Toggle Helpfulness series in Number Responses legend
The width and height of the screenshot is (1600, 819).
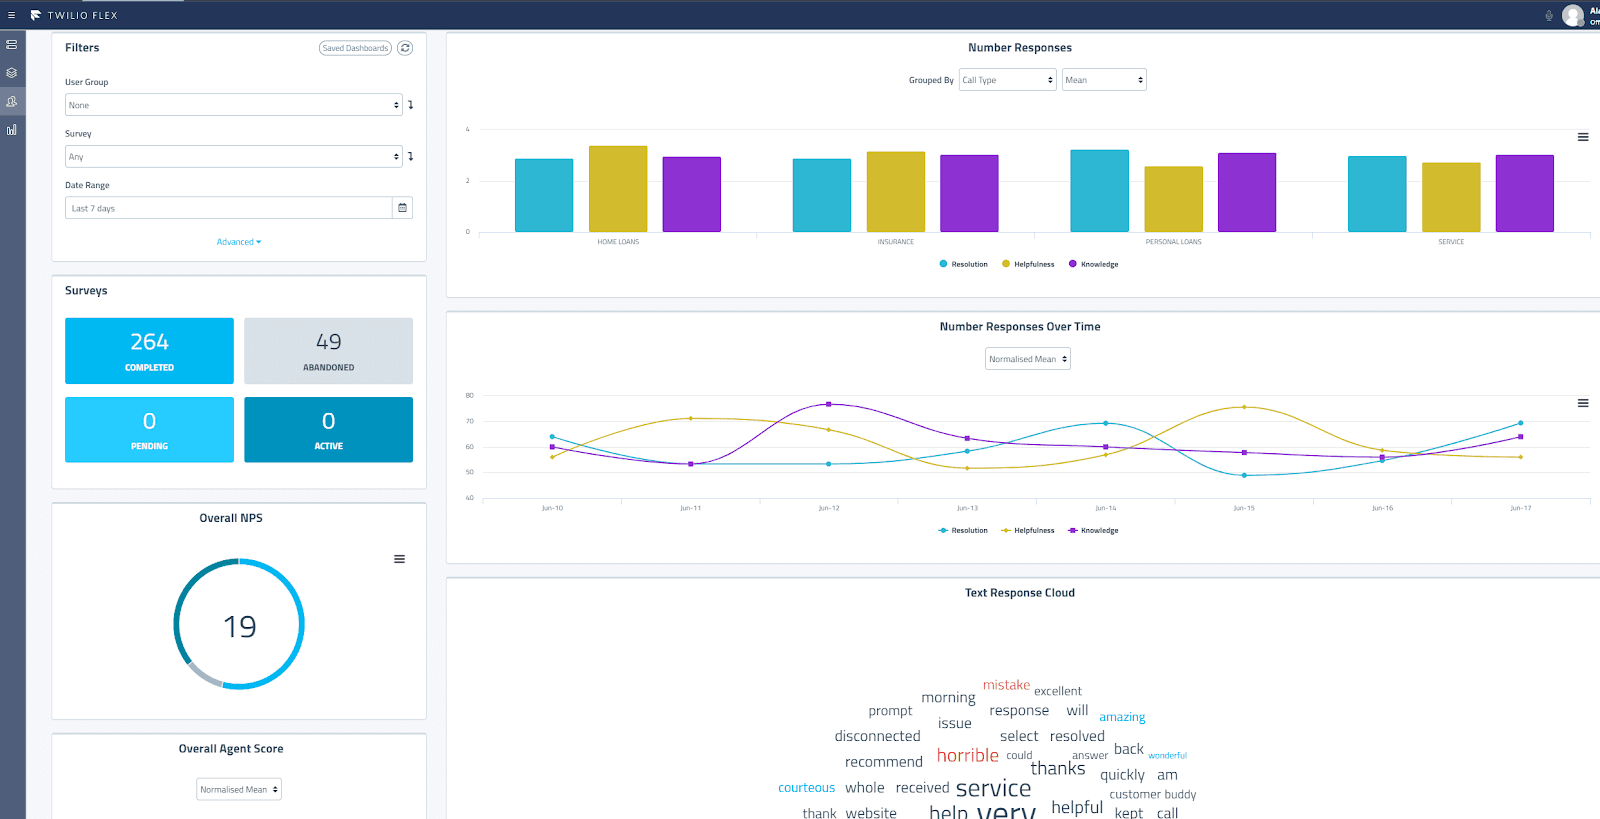point(1028,264)
